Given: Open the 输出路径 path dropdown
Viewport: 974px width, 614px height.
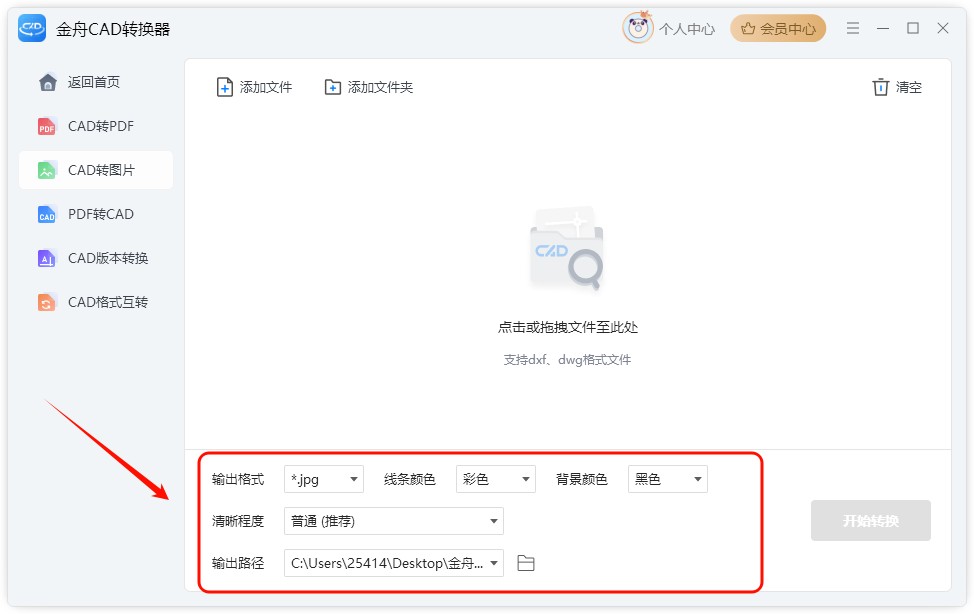Looking at the screenshot, I should [x=394, y=563].
